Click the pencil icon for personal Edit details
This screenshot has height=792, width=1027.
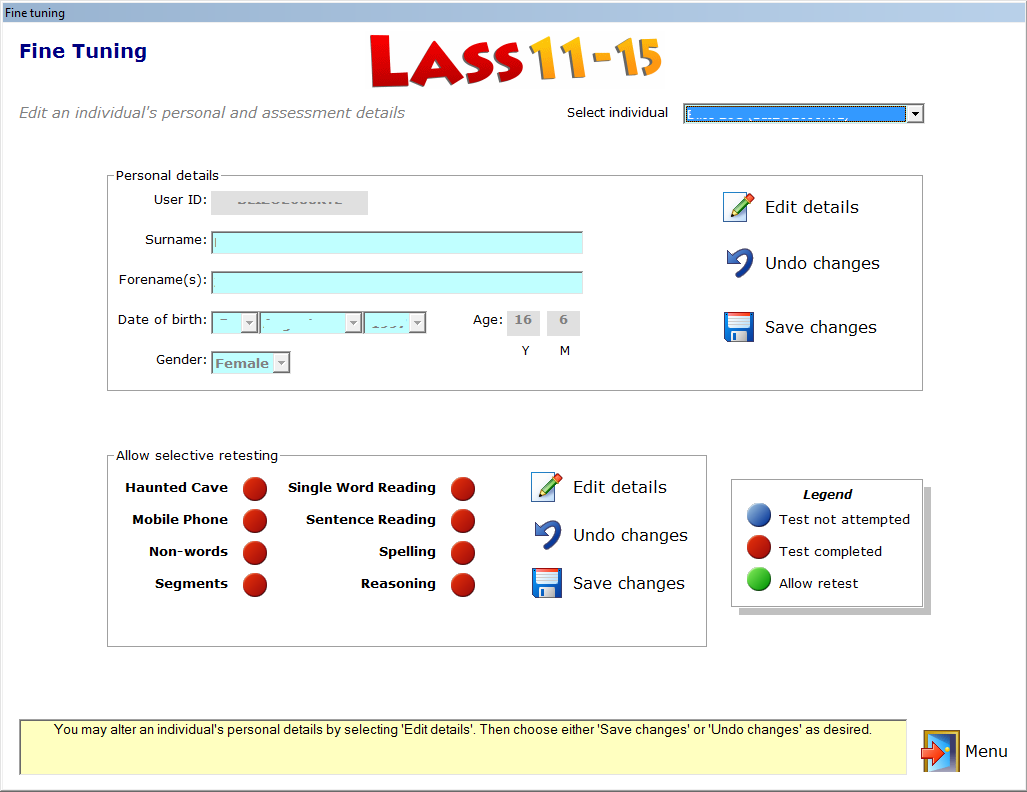tap(738, 207)
